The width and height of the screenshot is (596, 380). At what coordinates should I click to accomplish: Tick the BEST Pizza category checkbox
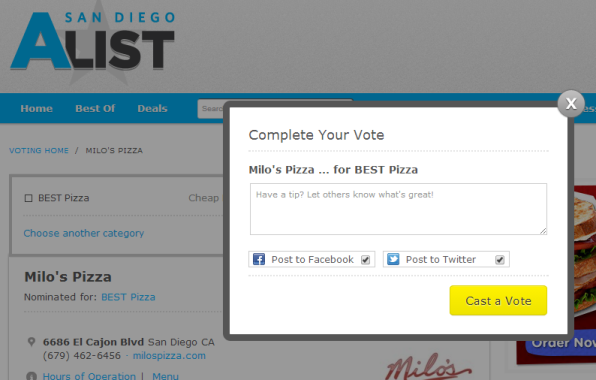point(28,198)
